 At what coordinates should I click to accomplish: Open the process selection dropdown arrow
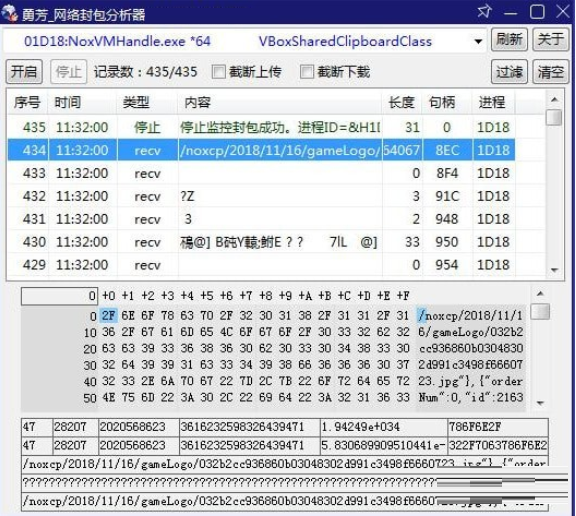pyautogui.click(x=478, y=41)
